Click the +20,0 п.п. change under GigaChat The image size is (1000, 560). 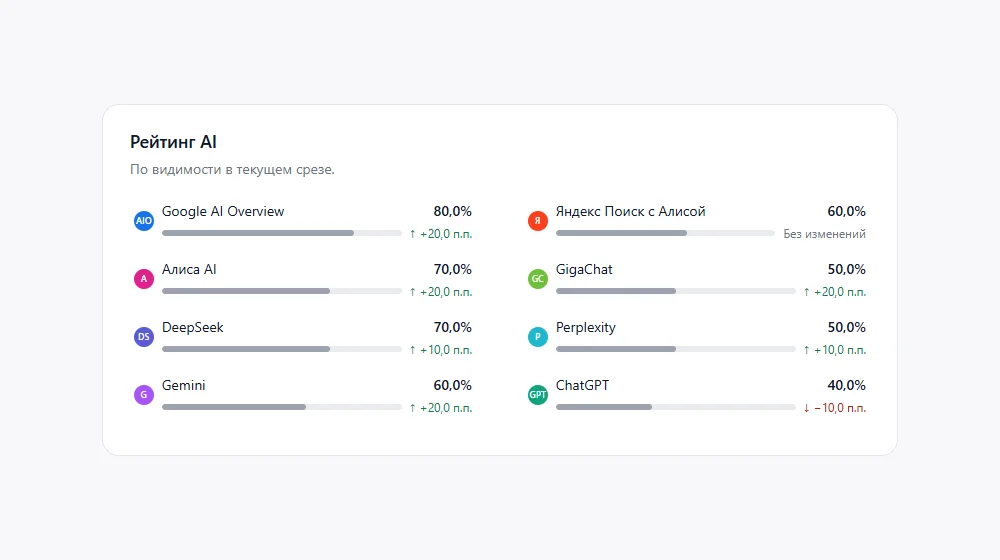[x=835, y=292]
